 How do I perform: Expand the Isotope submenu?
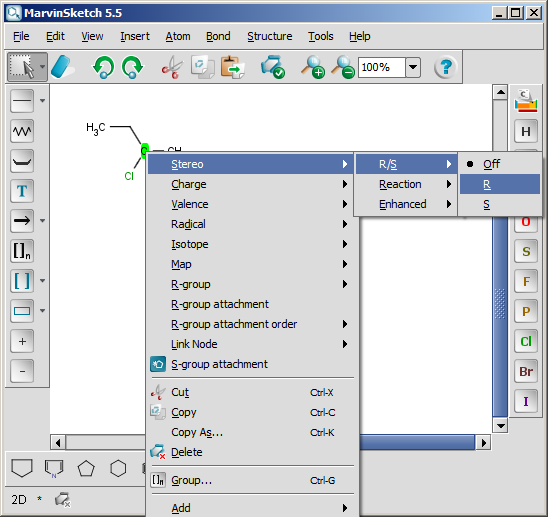[252, 244]
